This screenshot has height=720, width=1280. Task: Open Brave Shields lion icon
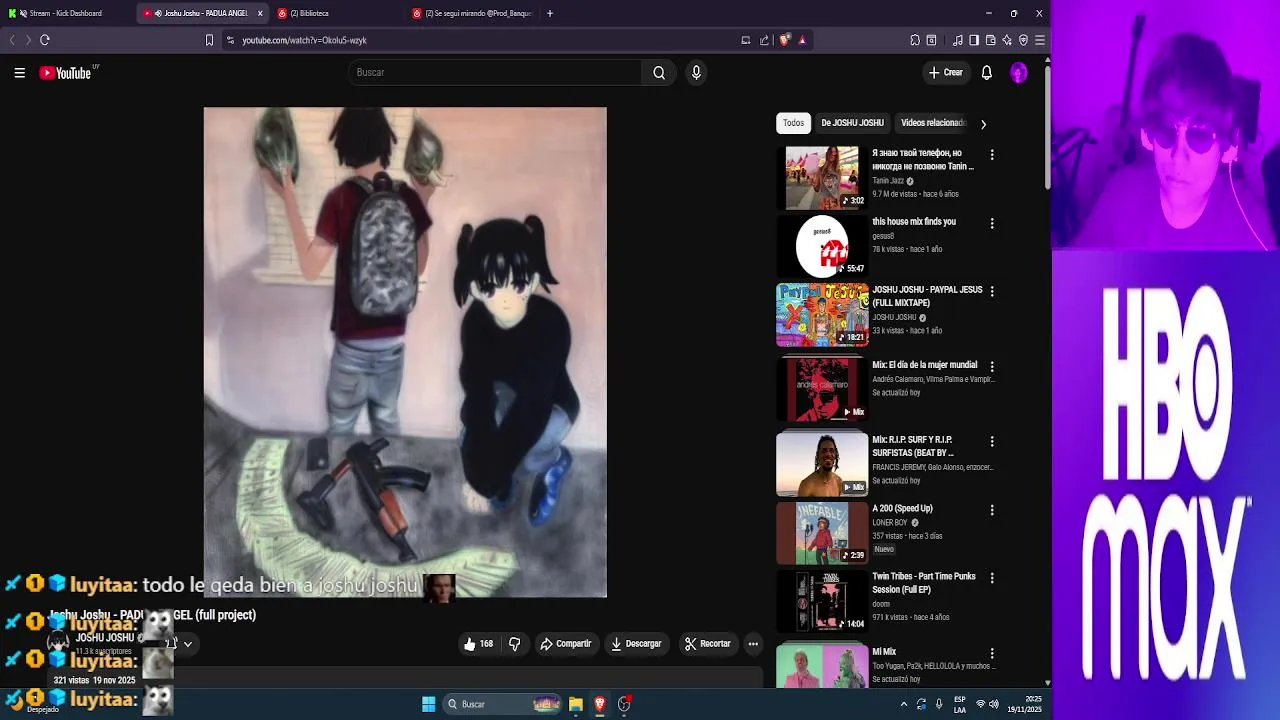pyautogui.click(x=784, y=40)
